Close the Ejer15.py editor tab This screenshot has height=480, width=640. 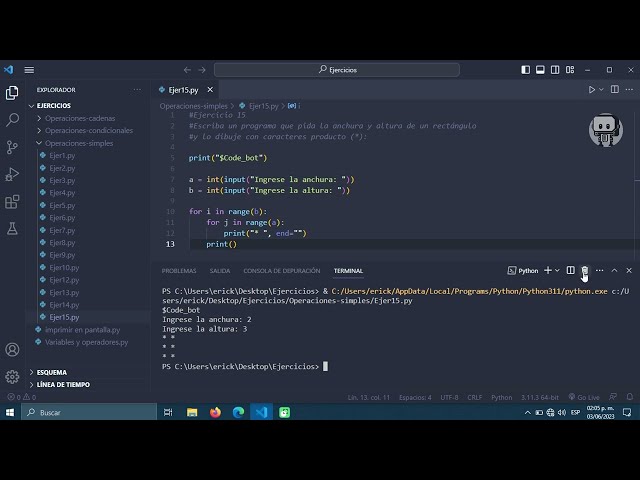point(210,89)
